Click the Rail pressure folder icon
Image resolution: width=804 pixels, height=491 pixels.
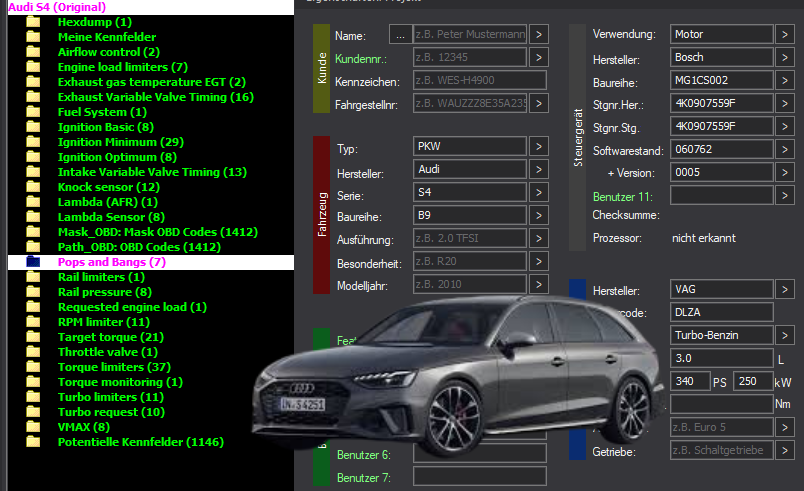(33, 292)
